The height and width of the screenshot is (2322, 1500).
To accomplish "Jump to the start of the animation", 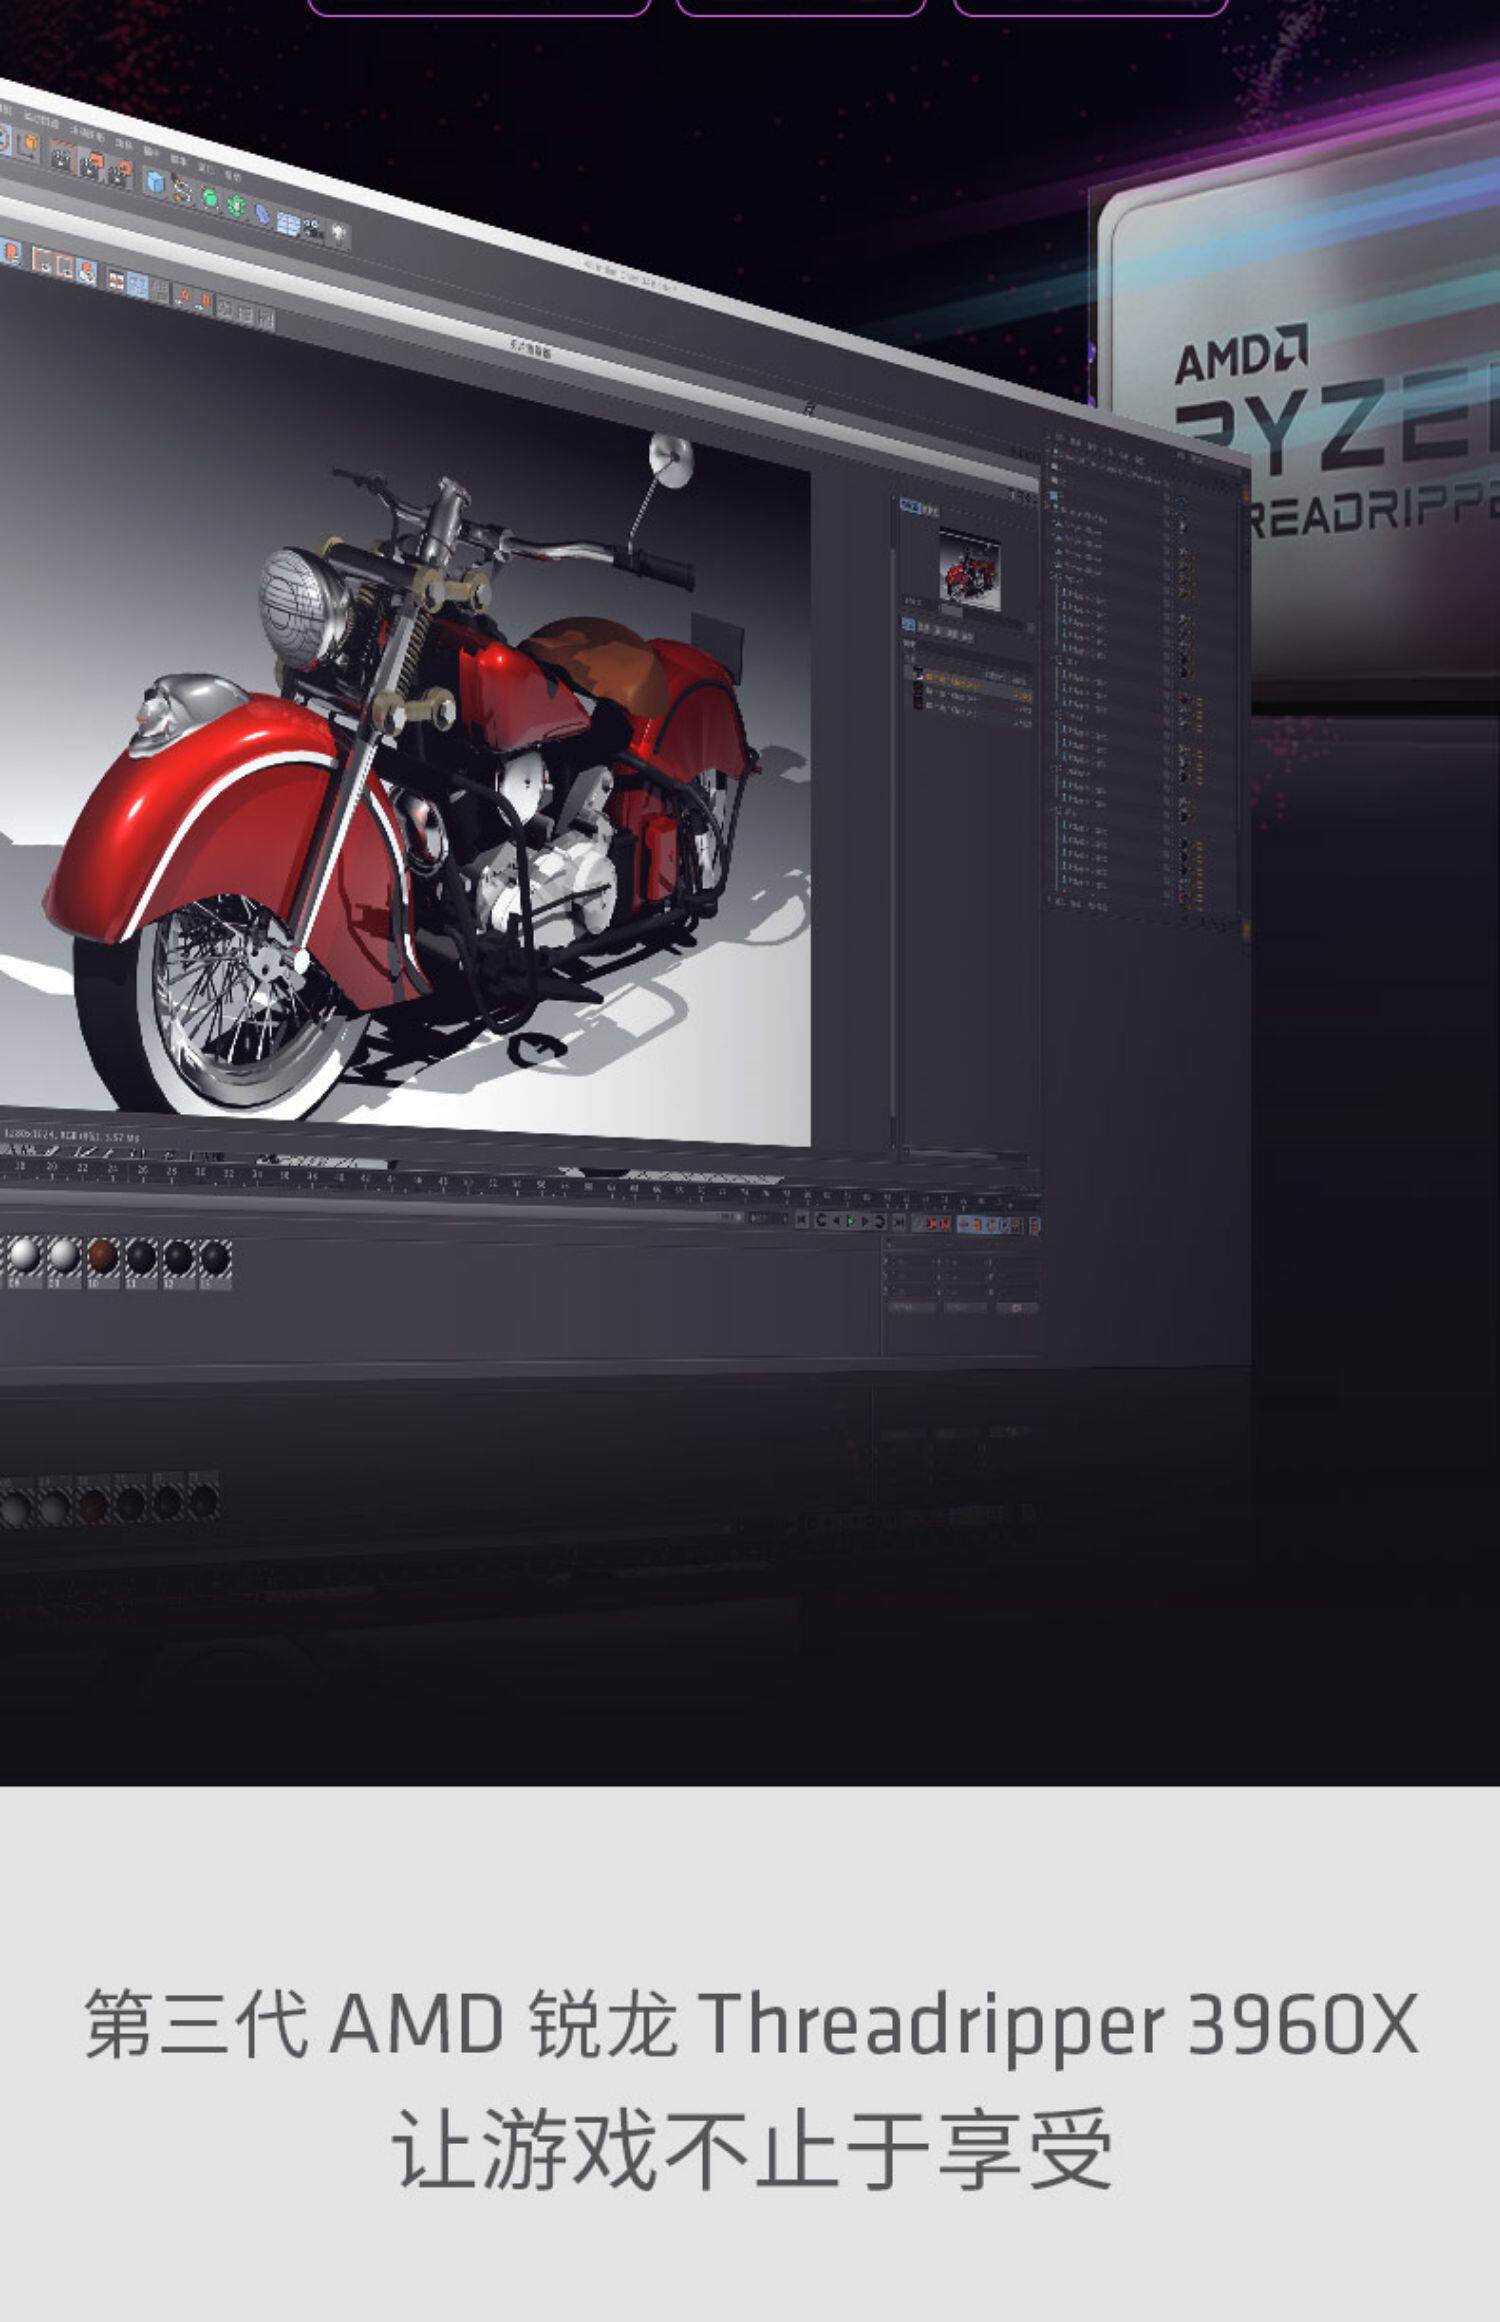I will click(x=803, y=1220).
